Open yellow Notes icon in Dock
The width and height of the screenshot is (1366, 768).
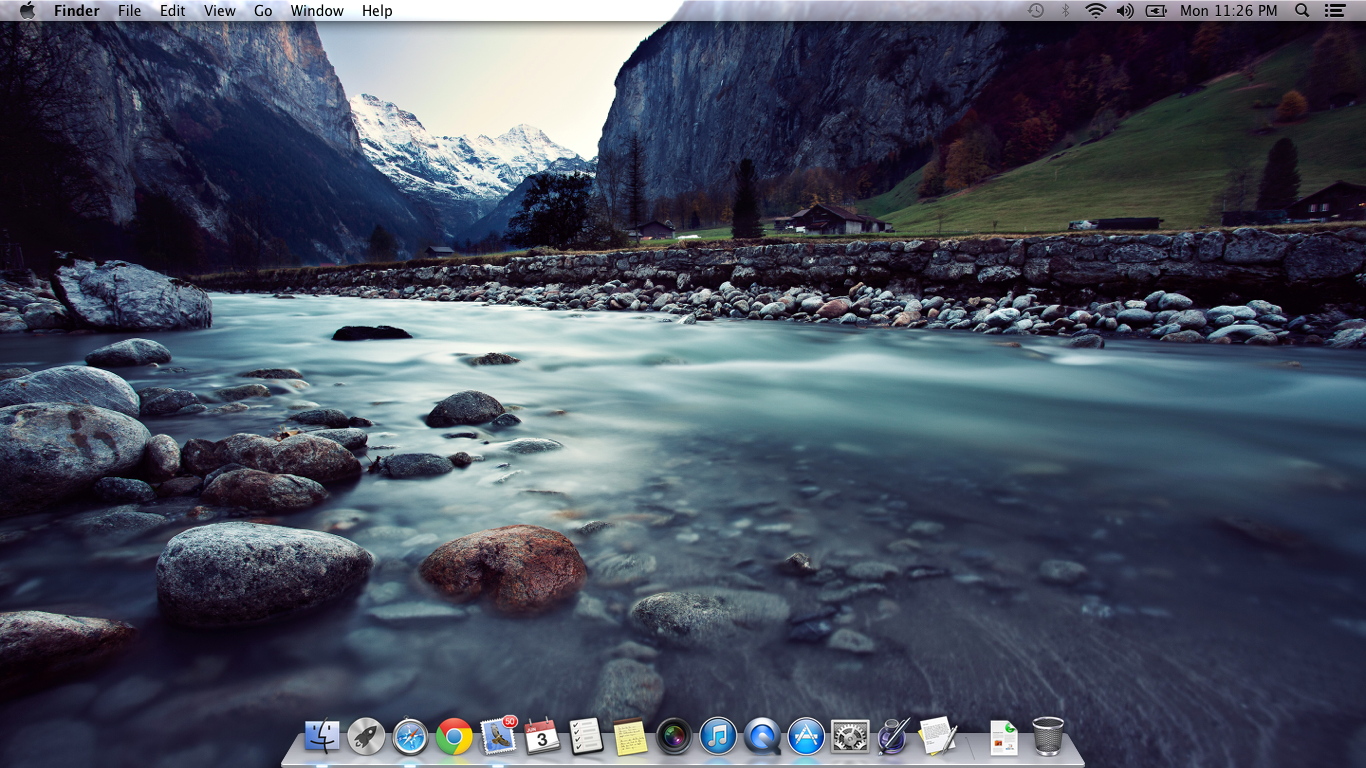(630, 737)
